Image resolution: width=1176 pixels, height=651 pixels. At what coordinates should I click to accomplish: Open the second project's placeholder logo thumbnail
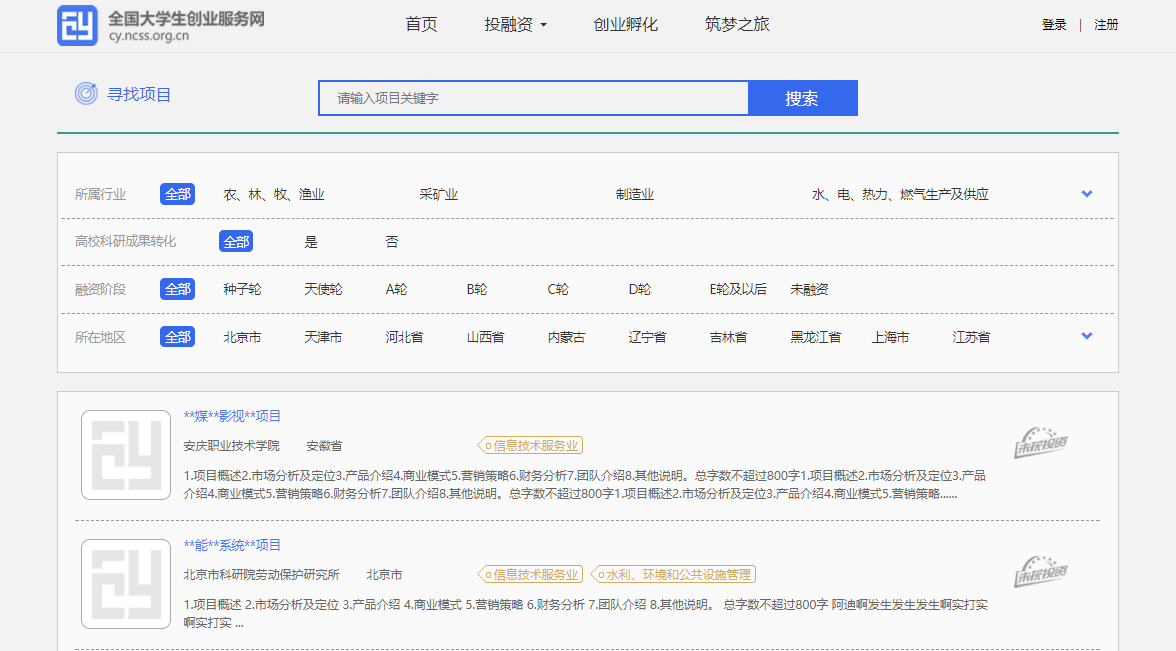(126, 584)
